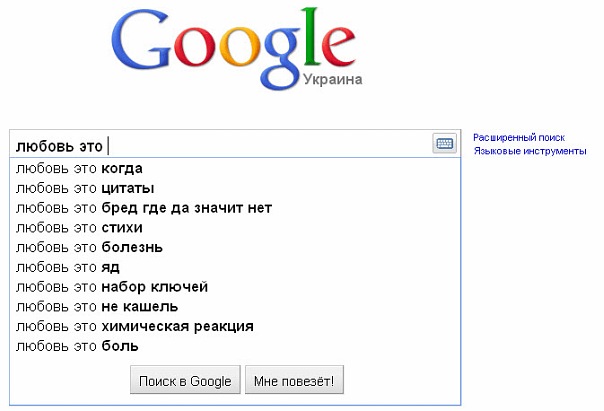Open the "Языковые инструменты" link

coord(530,151)
